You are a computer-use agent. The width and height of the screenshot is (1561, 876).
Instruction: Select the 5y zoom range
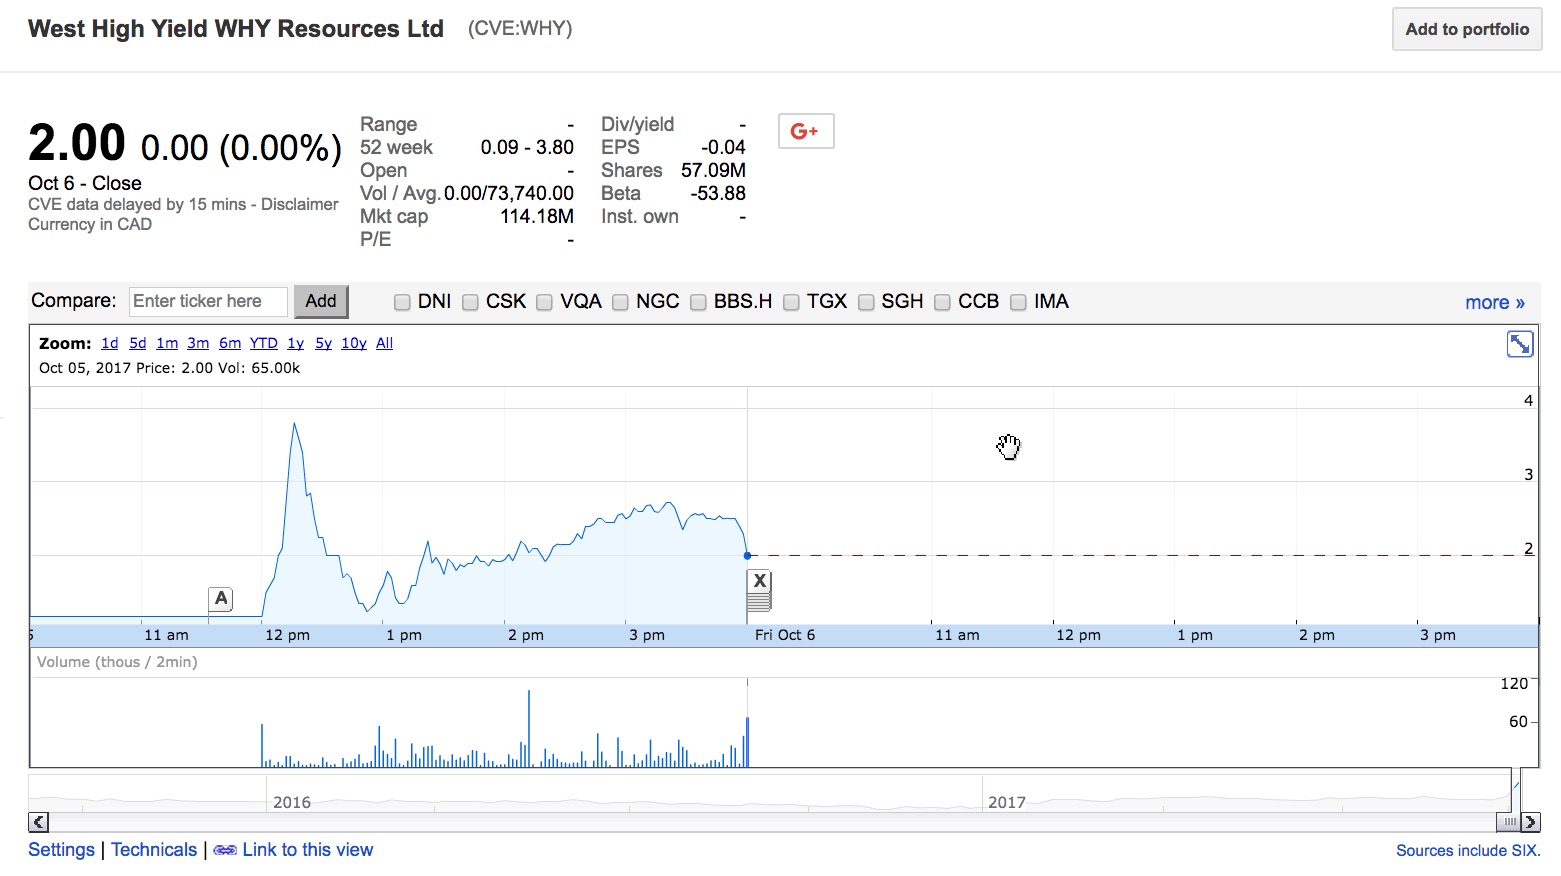[323, 343]
